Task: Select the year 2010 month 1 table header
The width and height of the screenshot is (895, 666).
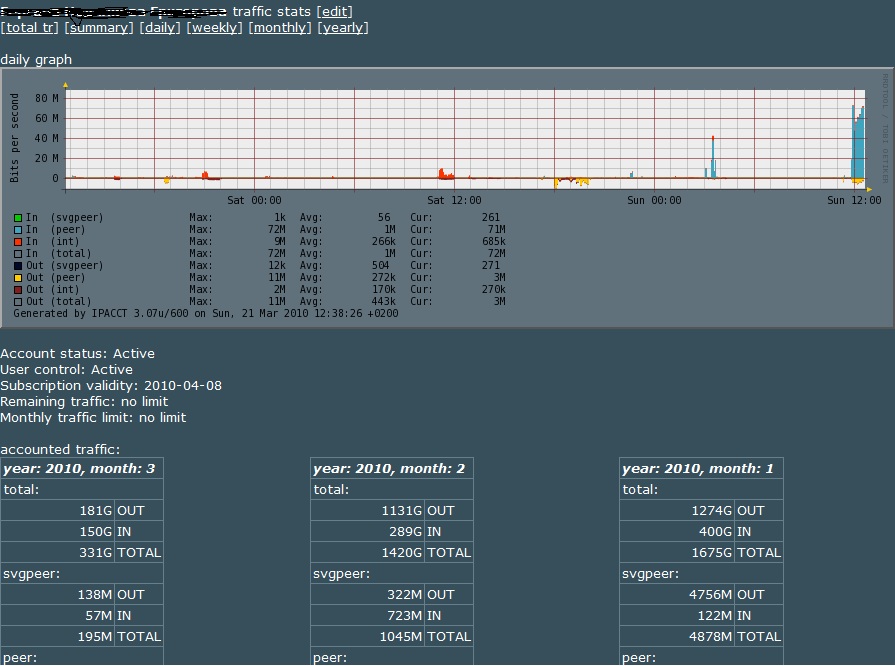Action: coord(698,468)
